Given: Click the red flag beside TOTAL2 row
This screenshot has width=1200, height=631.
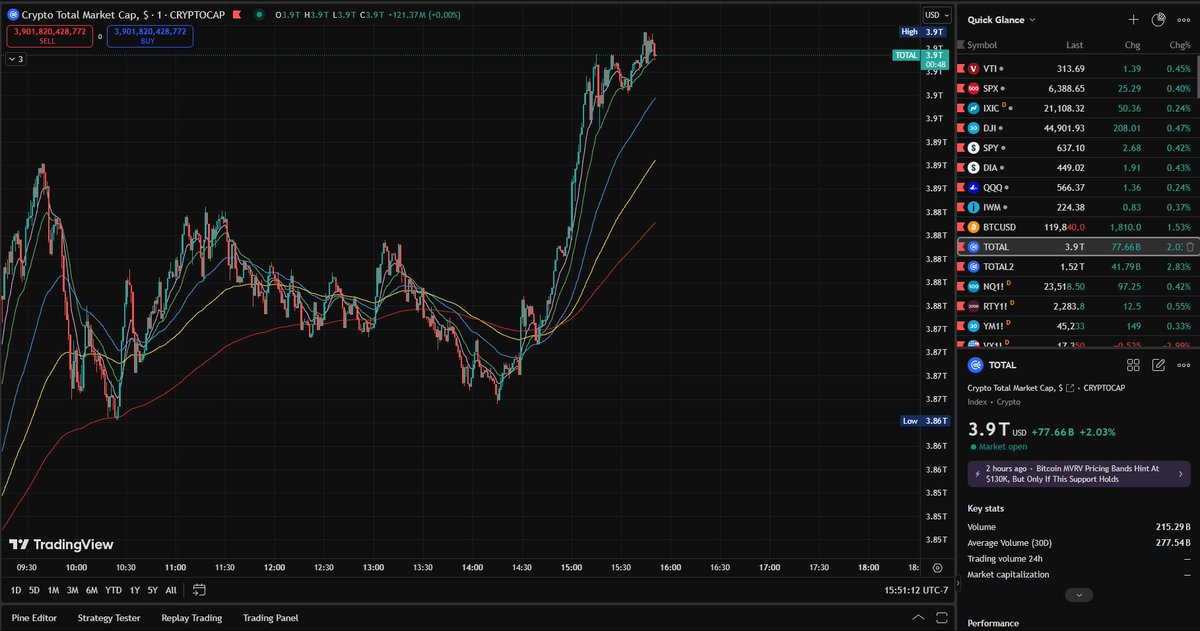Looking at the screenshot, I should [x=961, y=266].
